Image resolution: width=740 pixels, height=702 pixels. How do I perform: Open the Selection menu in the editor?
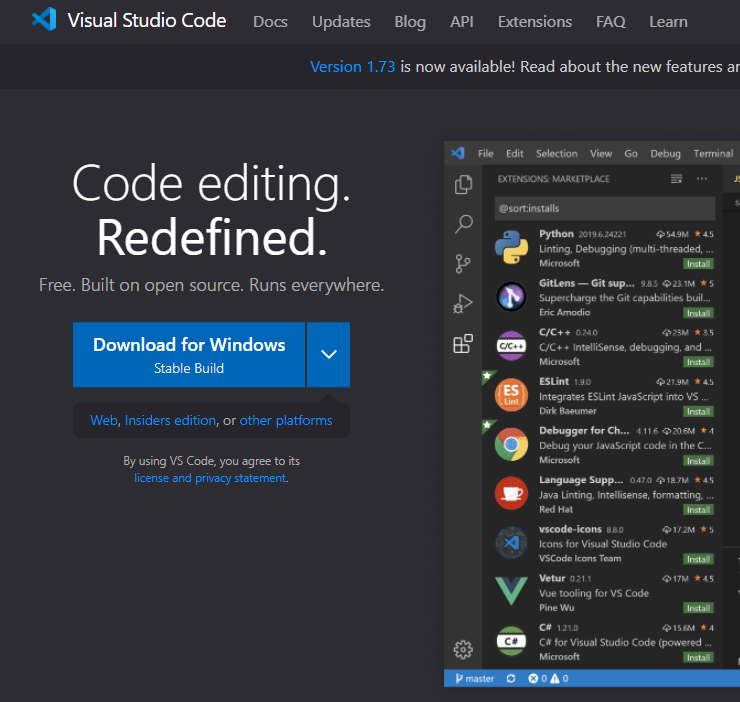pyautogui.click(x=556, y=153)
